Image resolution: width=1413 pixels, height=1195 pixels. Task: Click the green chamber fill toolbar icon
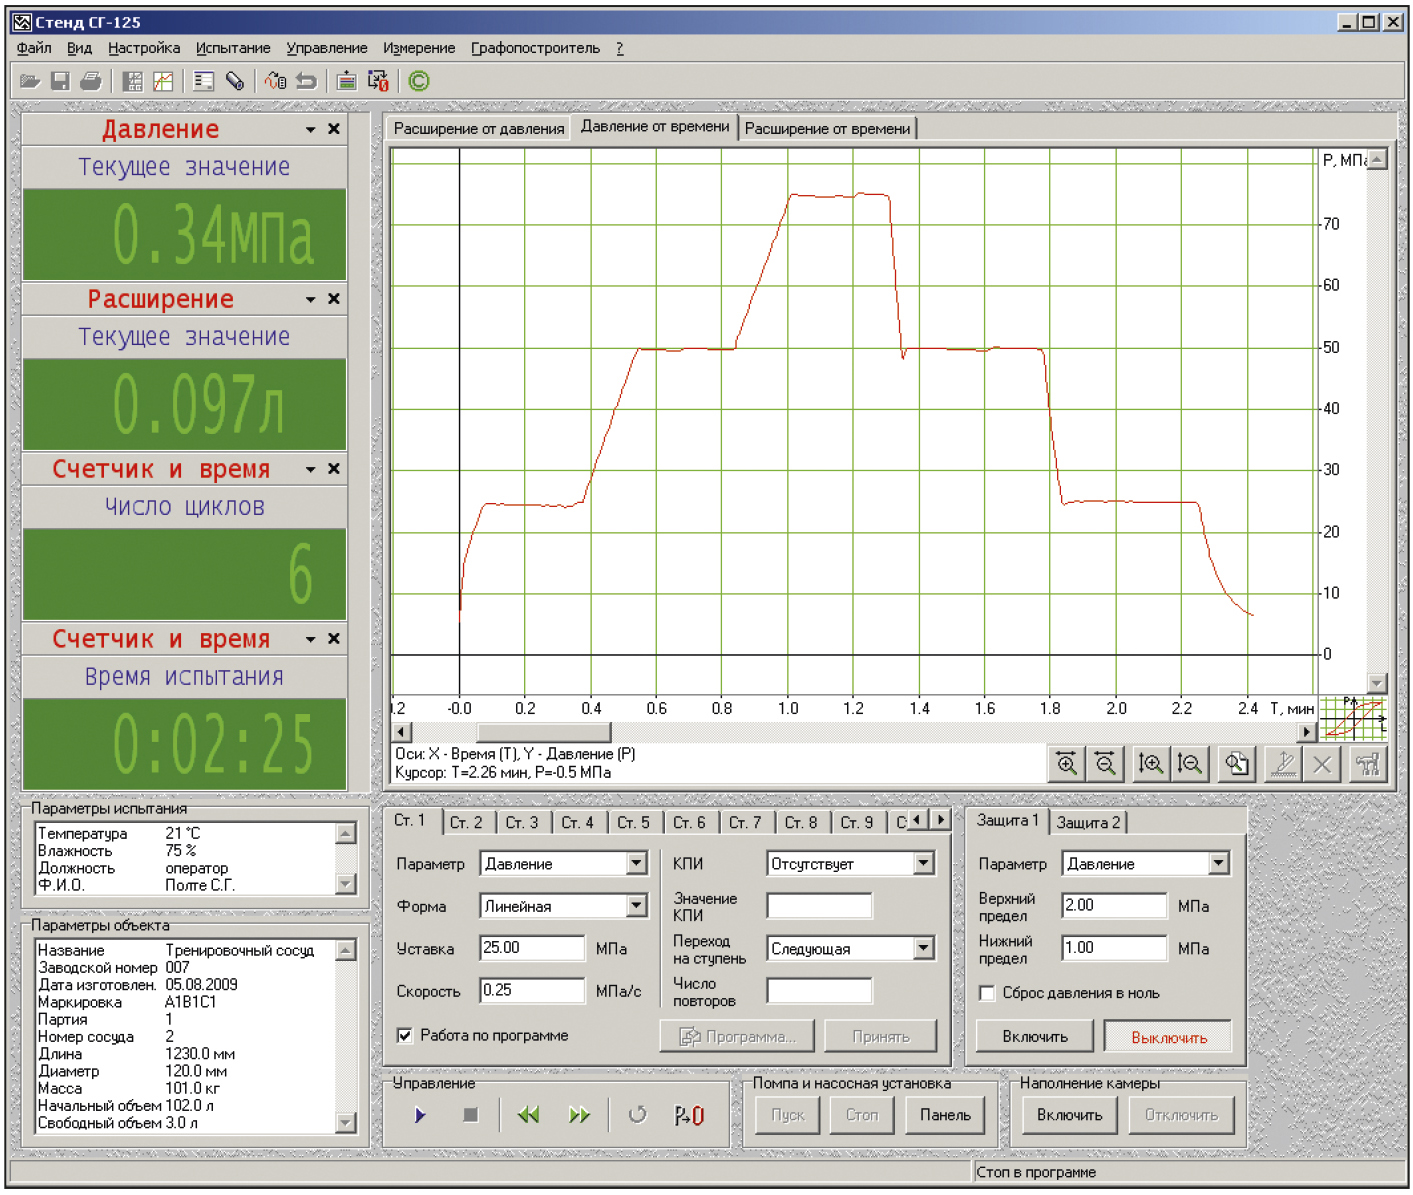pos(346,81)
